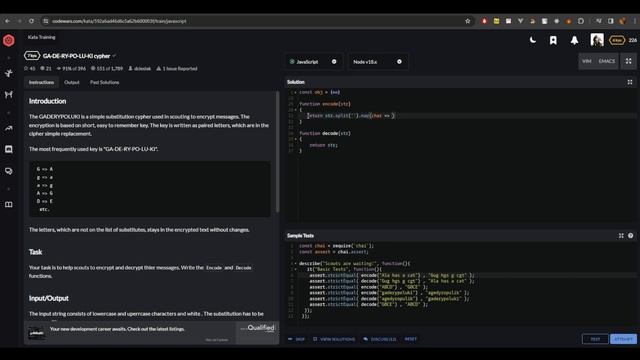Open notifications bell icon
The width and height of the screenshot is (640, 360).
point(574,40)
